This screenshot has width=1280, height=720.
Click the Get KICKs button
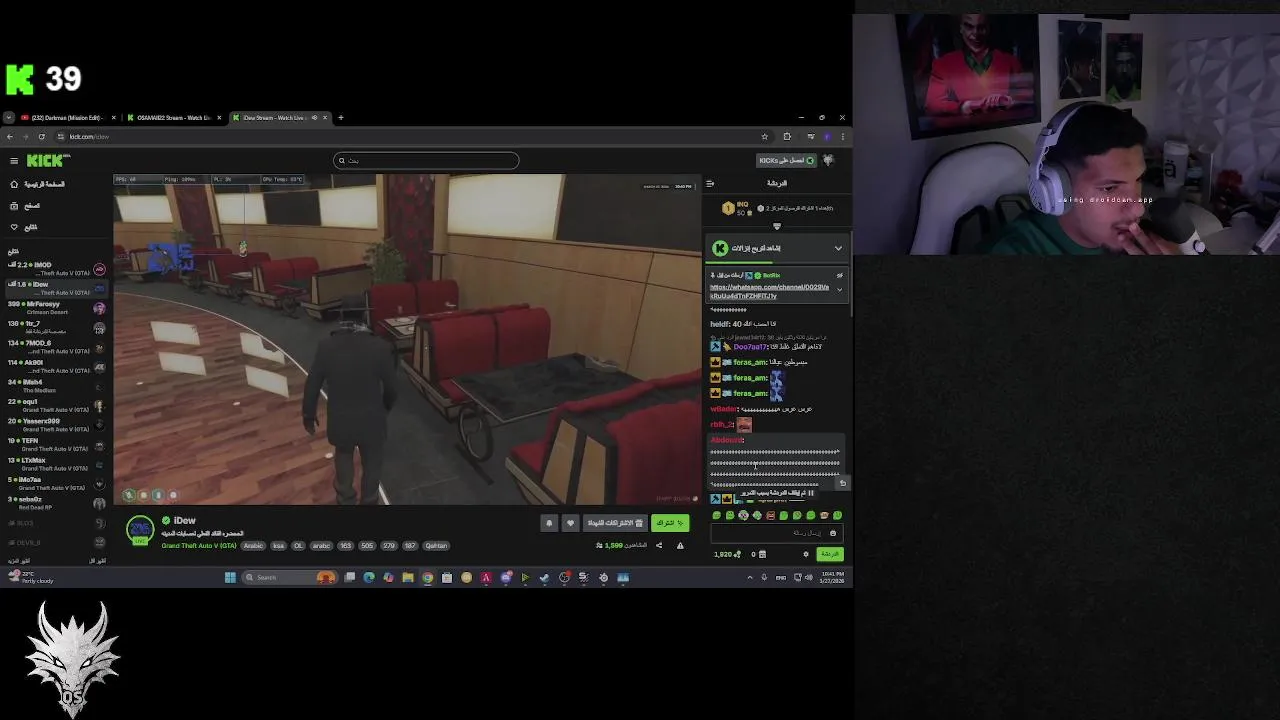coord(786,160)
